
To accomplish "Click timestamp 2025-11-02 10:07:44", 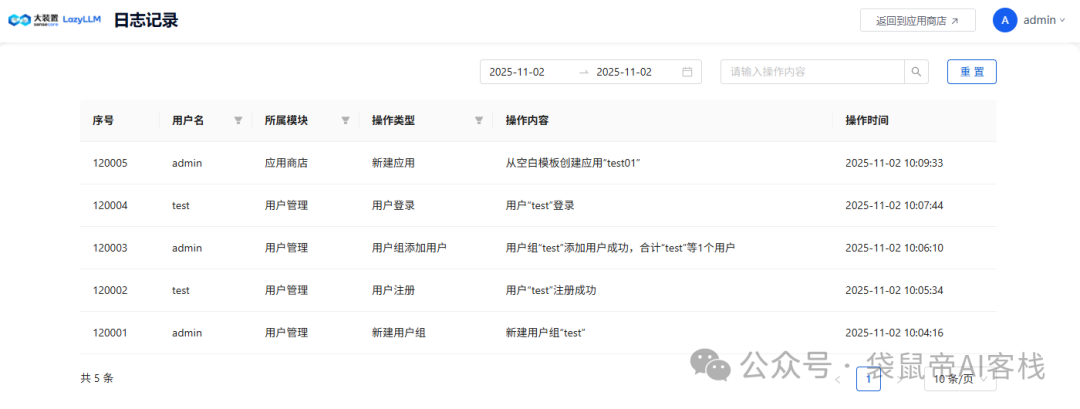I will 894,205.
